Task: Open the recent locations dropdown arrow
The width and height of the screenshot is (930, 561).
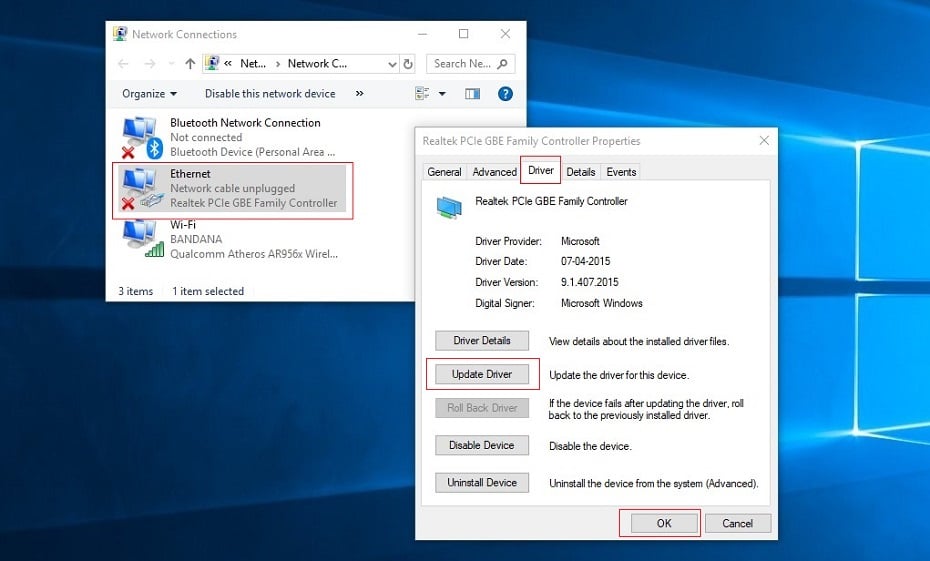Action: 171,63
